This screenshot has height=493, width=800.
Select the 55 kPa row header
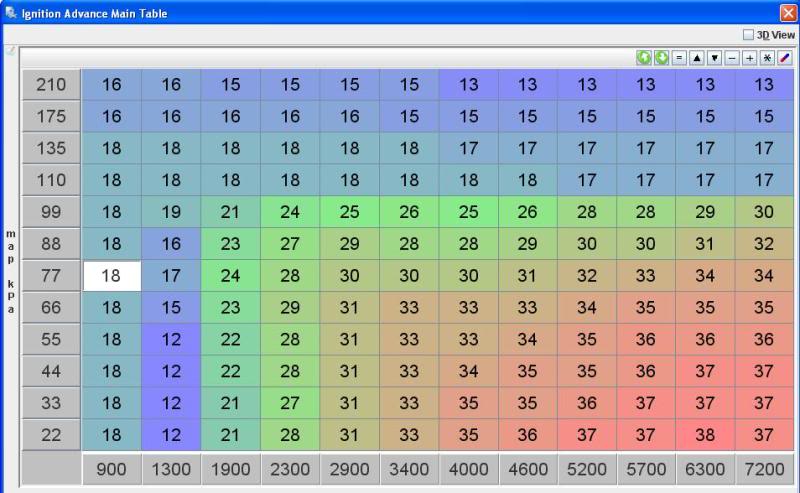[x=51, y=339]
